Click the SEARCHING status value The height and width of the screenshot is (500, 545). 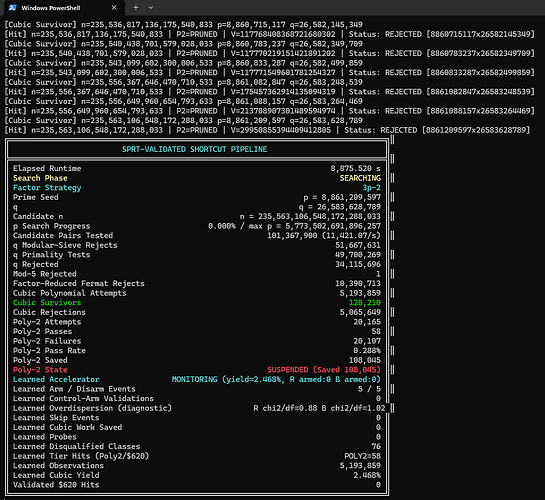(360, 178)
